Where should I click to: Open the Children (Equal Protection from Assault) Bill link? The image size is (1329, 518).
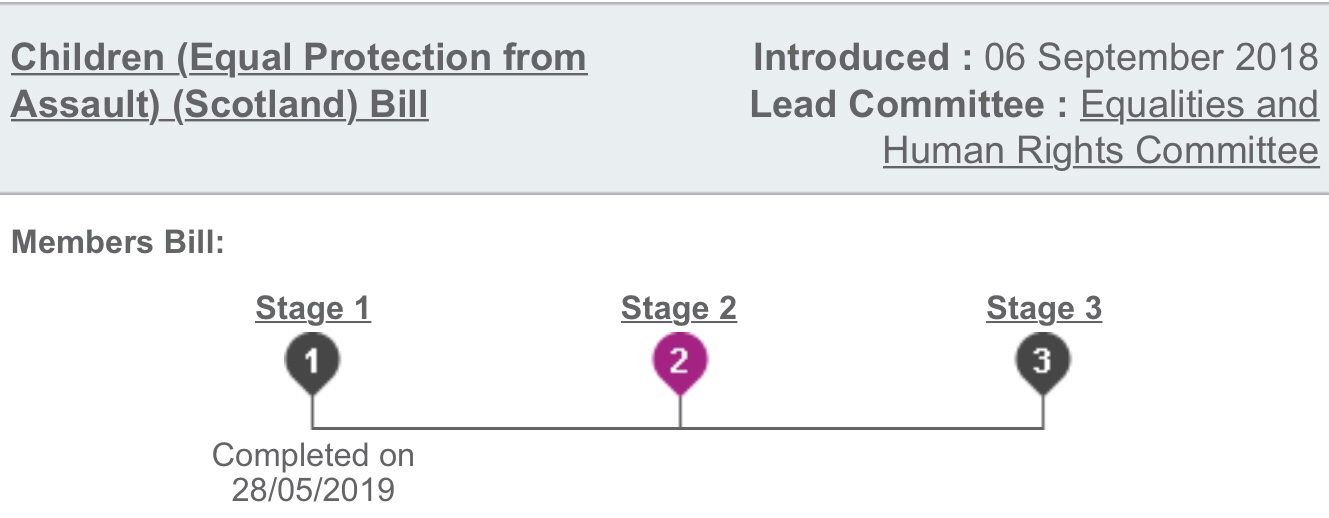[x=298, y=58]
